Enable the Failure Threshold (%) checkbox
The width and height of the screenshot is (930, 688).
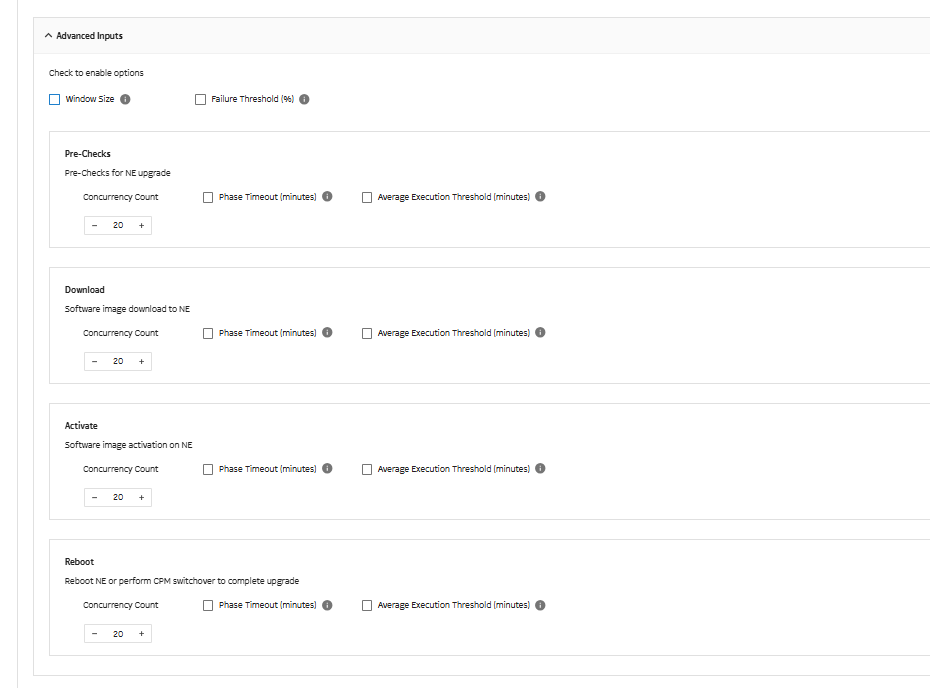(x=201, y=99)
